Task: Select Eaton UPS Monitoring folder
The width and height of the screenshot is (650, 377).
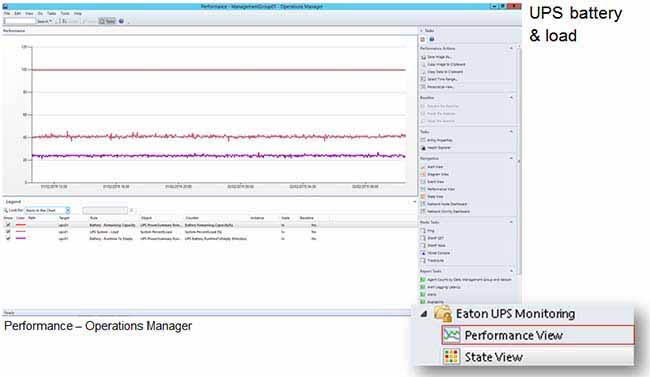Action: (x=505, y=314)
